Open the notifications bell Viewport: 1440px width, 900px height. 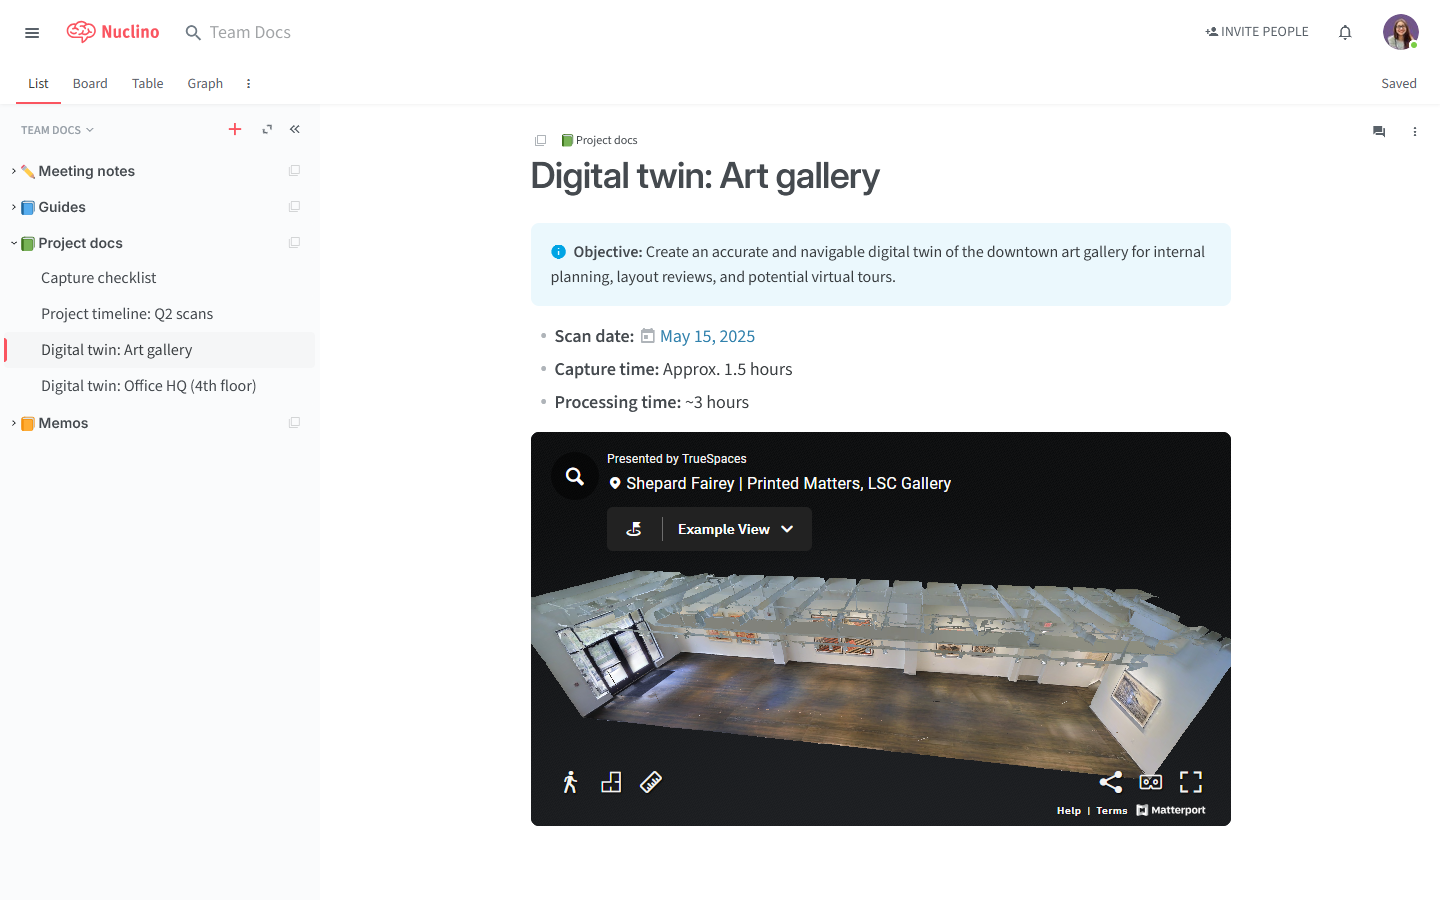point(1345,32)
